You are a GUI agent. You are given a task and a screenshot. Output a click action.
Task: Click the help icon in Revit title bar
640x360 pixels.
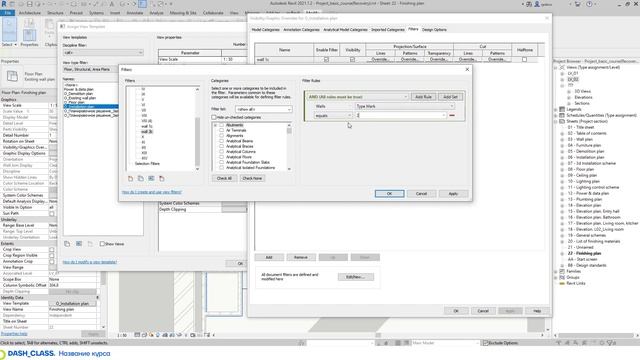(589, 4)
